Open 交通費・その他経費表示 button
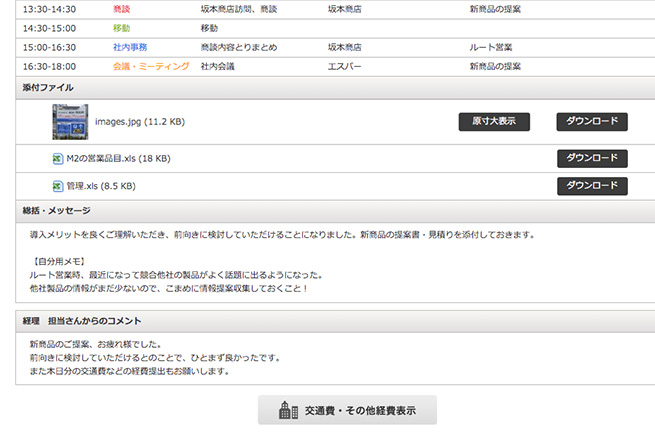Image resolution: width=655 pixels, height=441 pixels. pyautogui.click(x=347, y=410)
